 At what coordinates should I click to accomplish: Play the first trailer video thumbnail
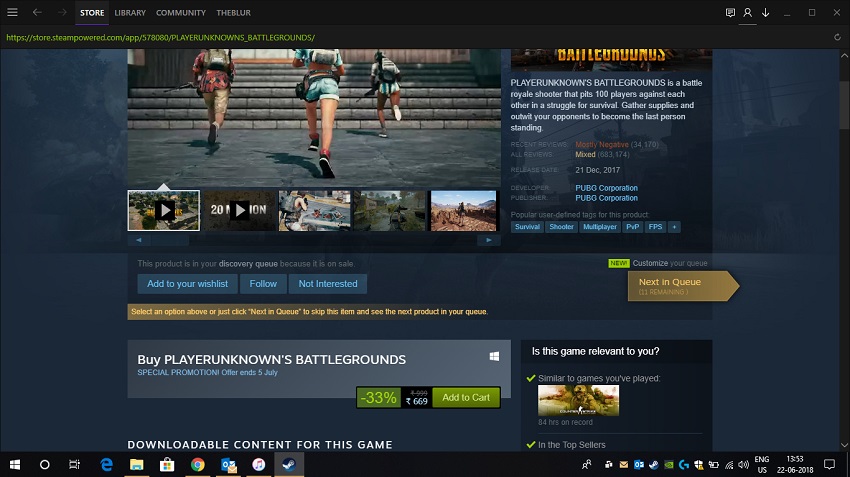[x=164, y=210]
